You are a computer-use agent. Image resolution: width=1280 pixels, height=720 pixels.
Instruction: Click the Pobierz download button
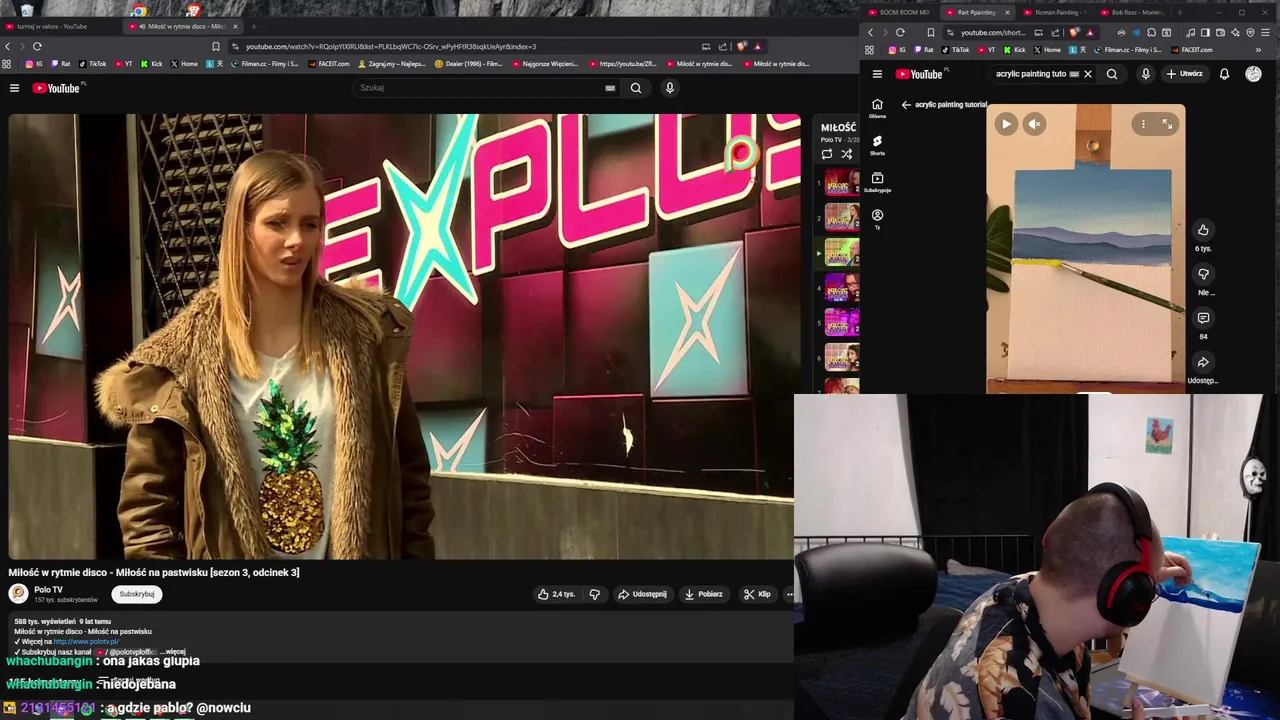coord(703,594)
